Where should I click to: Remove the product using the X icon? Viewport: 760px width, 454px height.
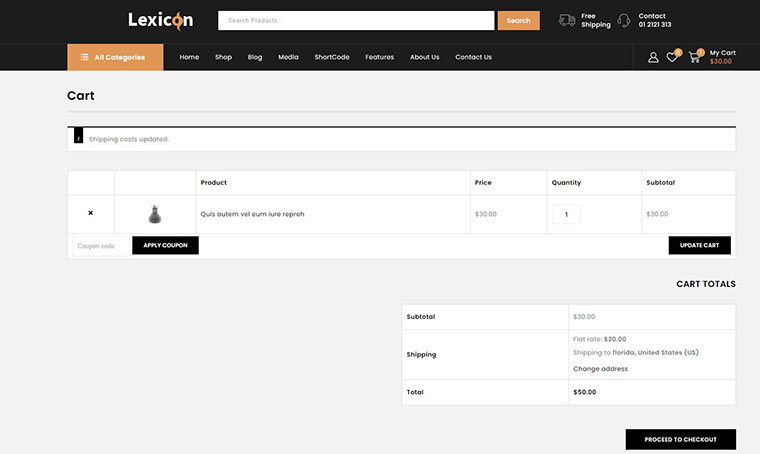[x=91, y=213]
